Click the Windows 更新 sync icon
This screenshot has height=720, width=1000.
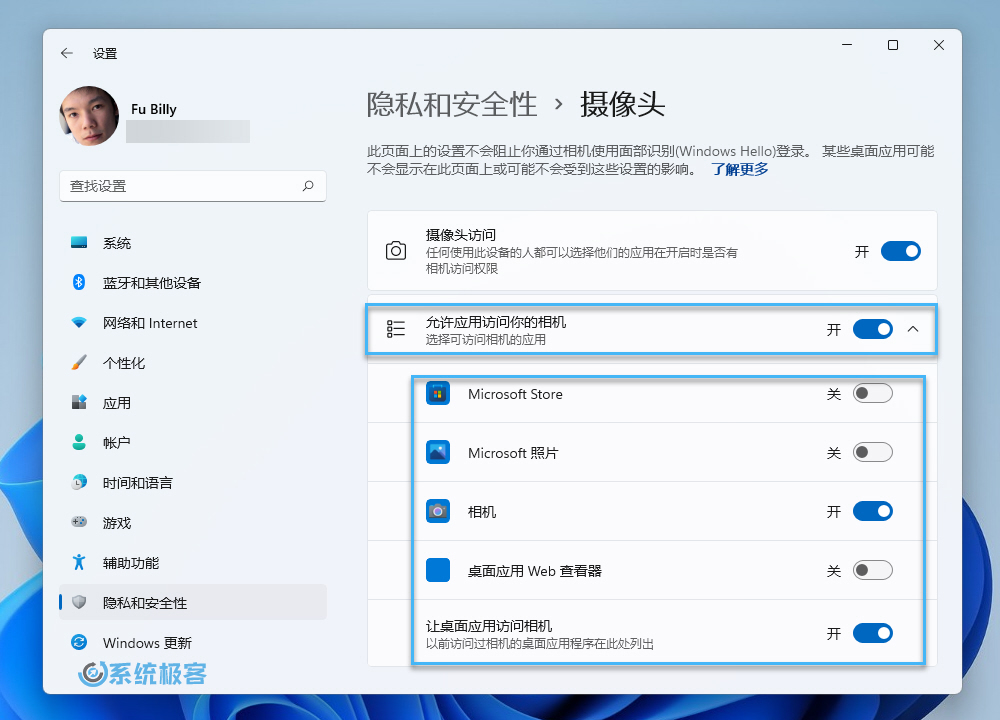coord(79,642)
